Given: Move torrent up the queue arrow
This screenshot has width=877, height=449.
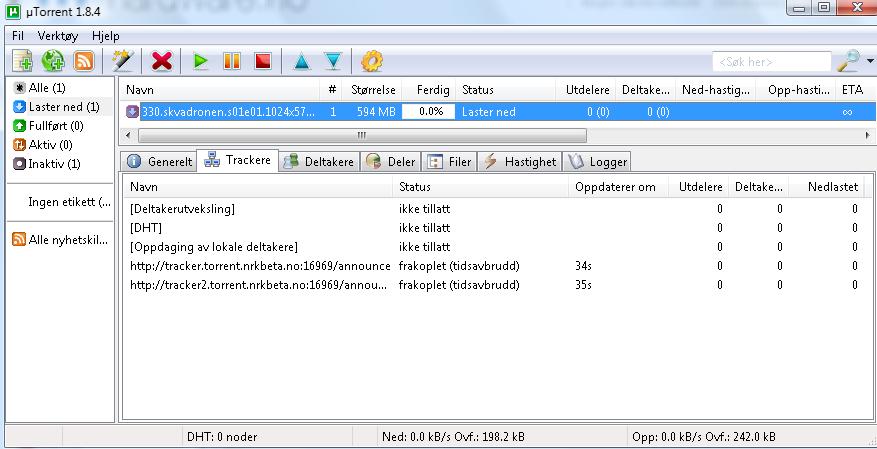Looking at the screenshot, I should point(302,61).
